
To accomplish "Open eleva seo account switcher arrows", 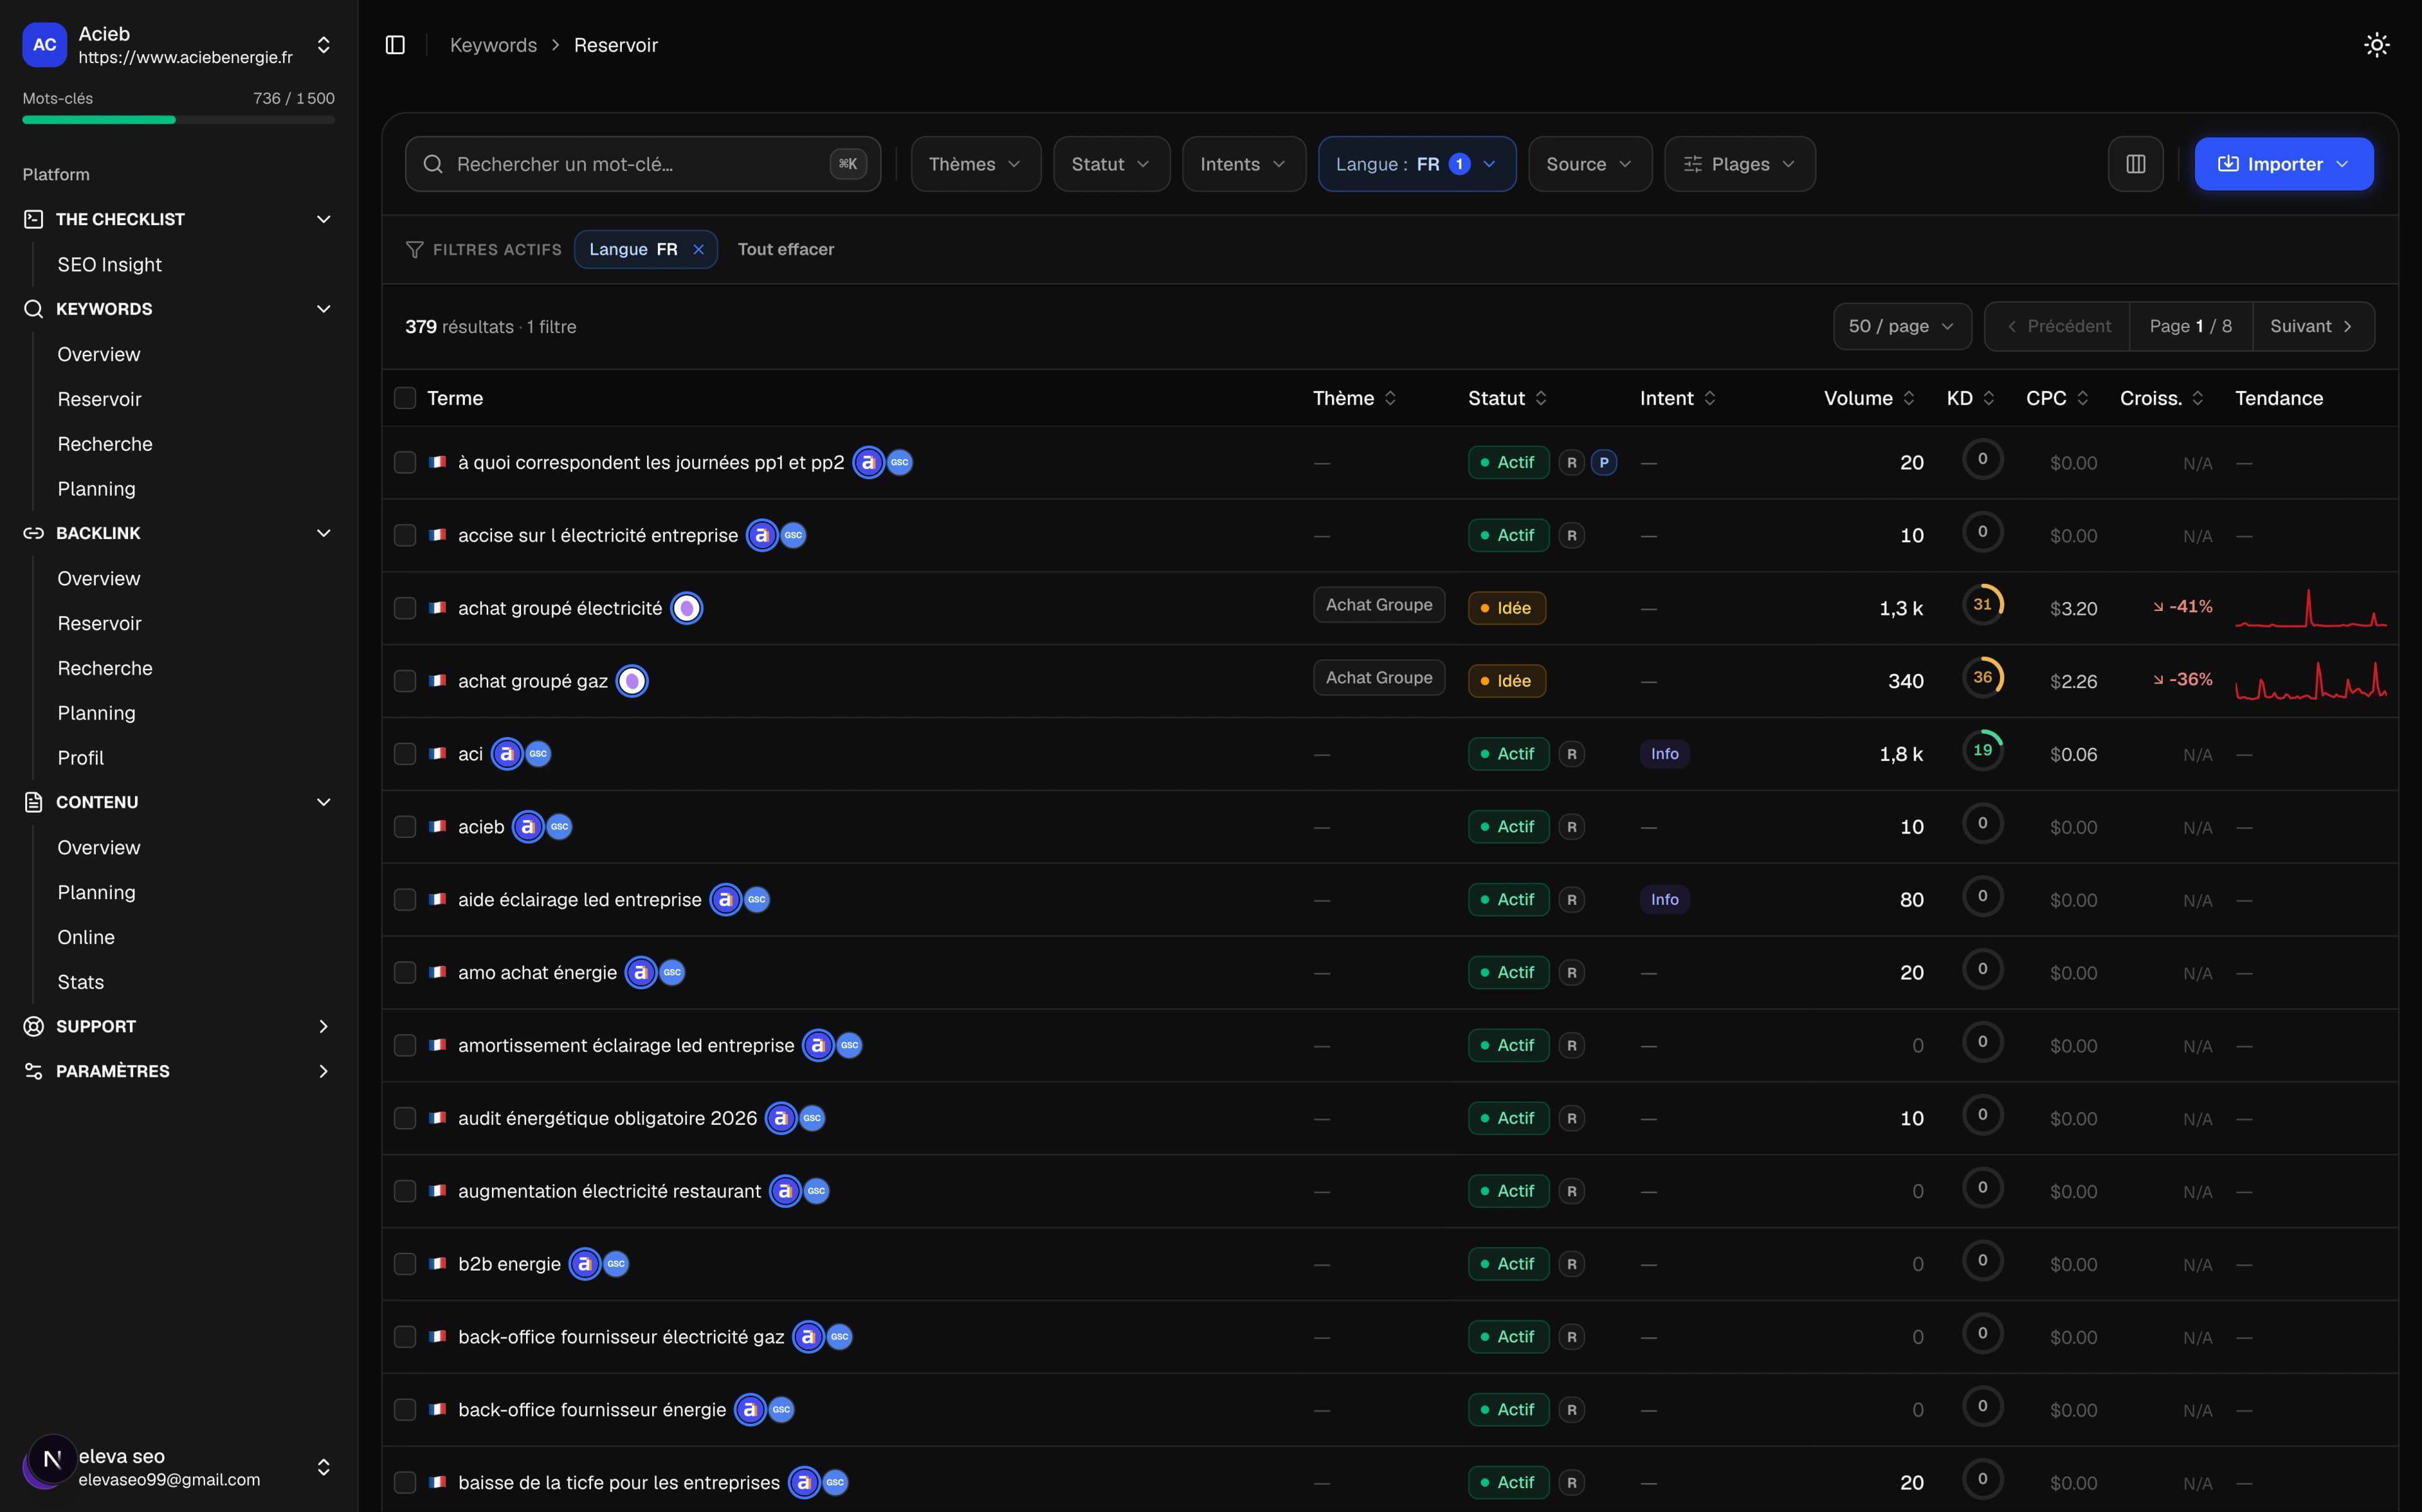I will [x=323, y=1467].
